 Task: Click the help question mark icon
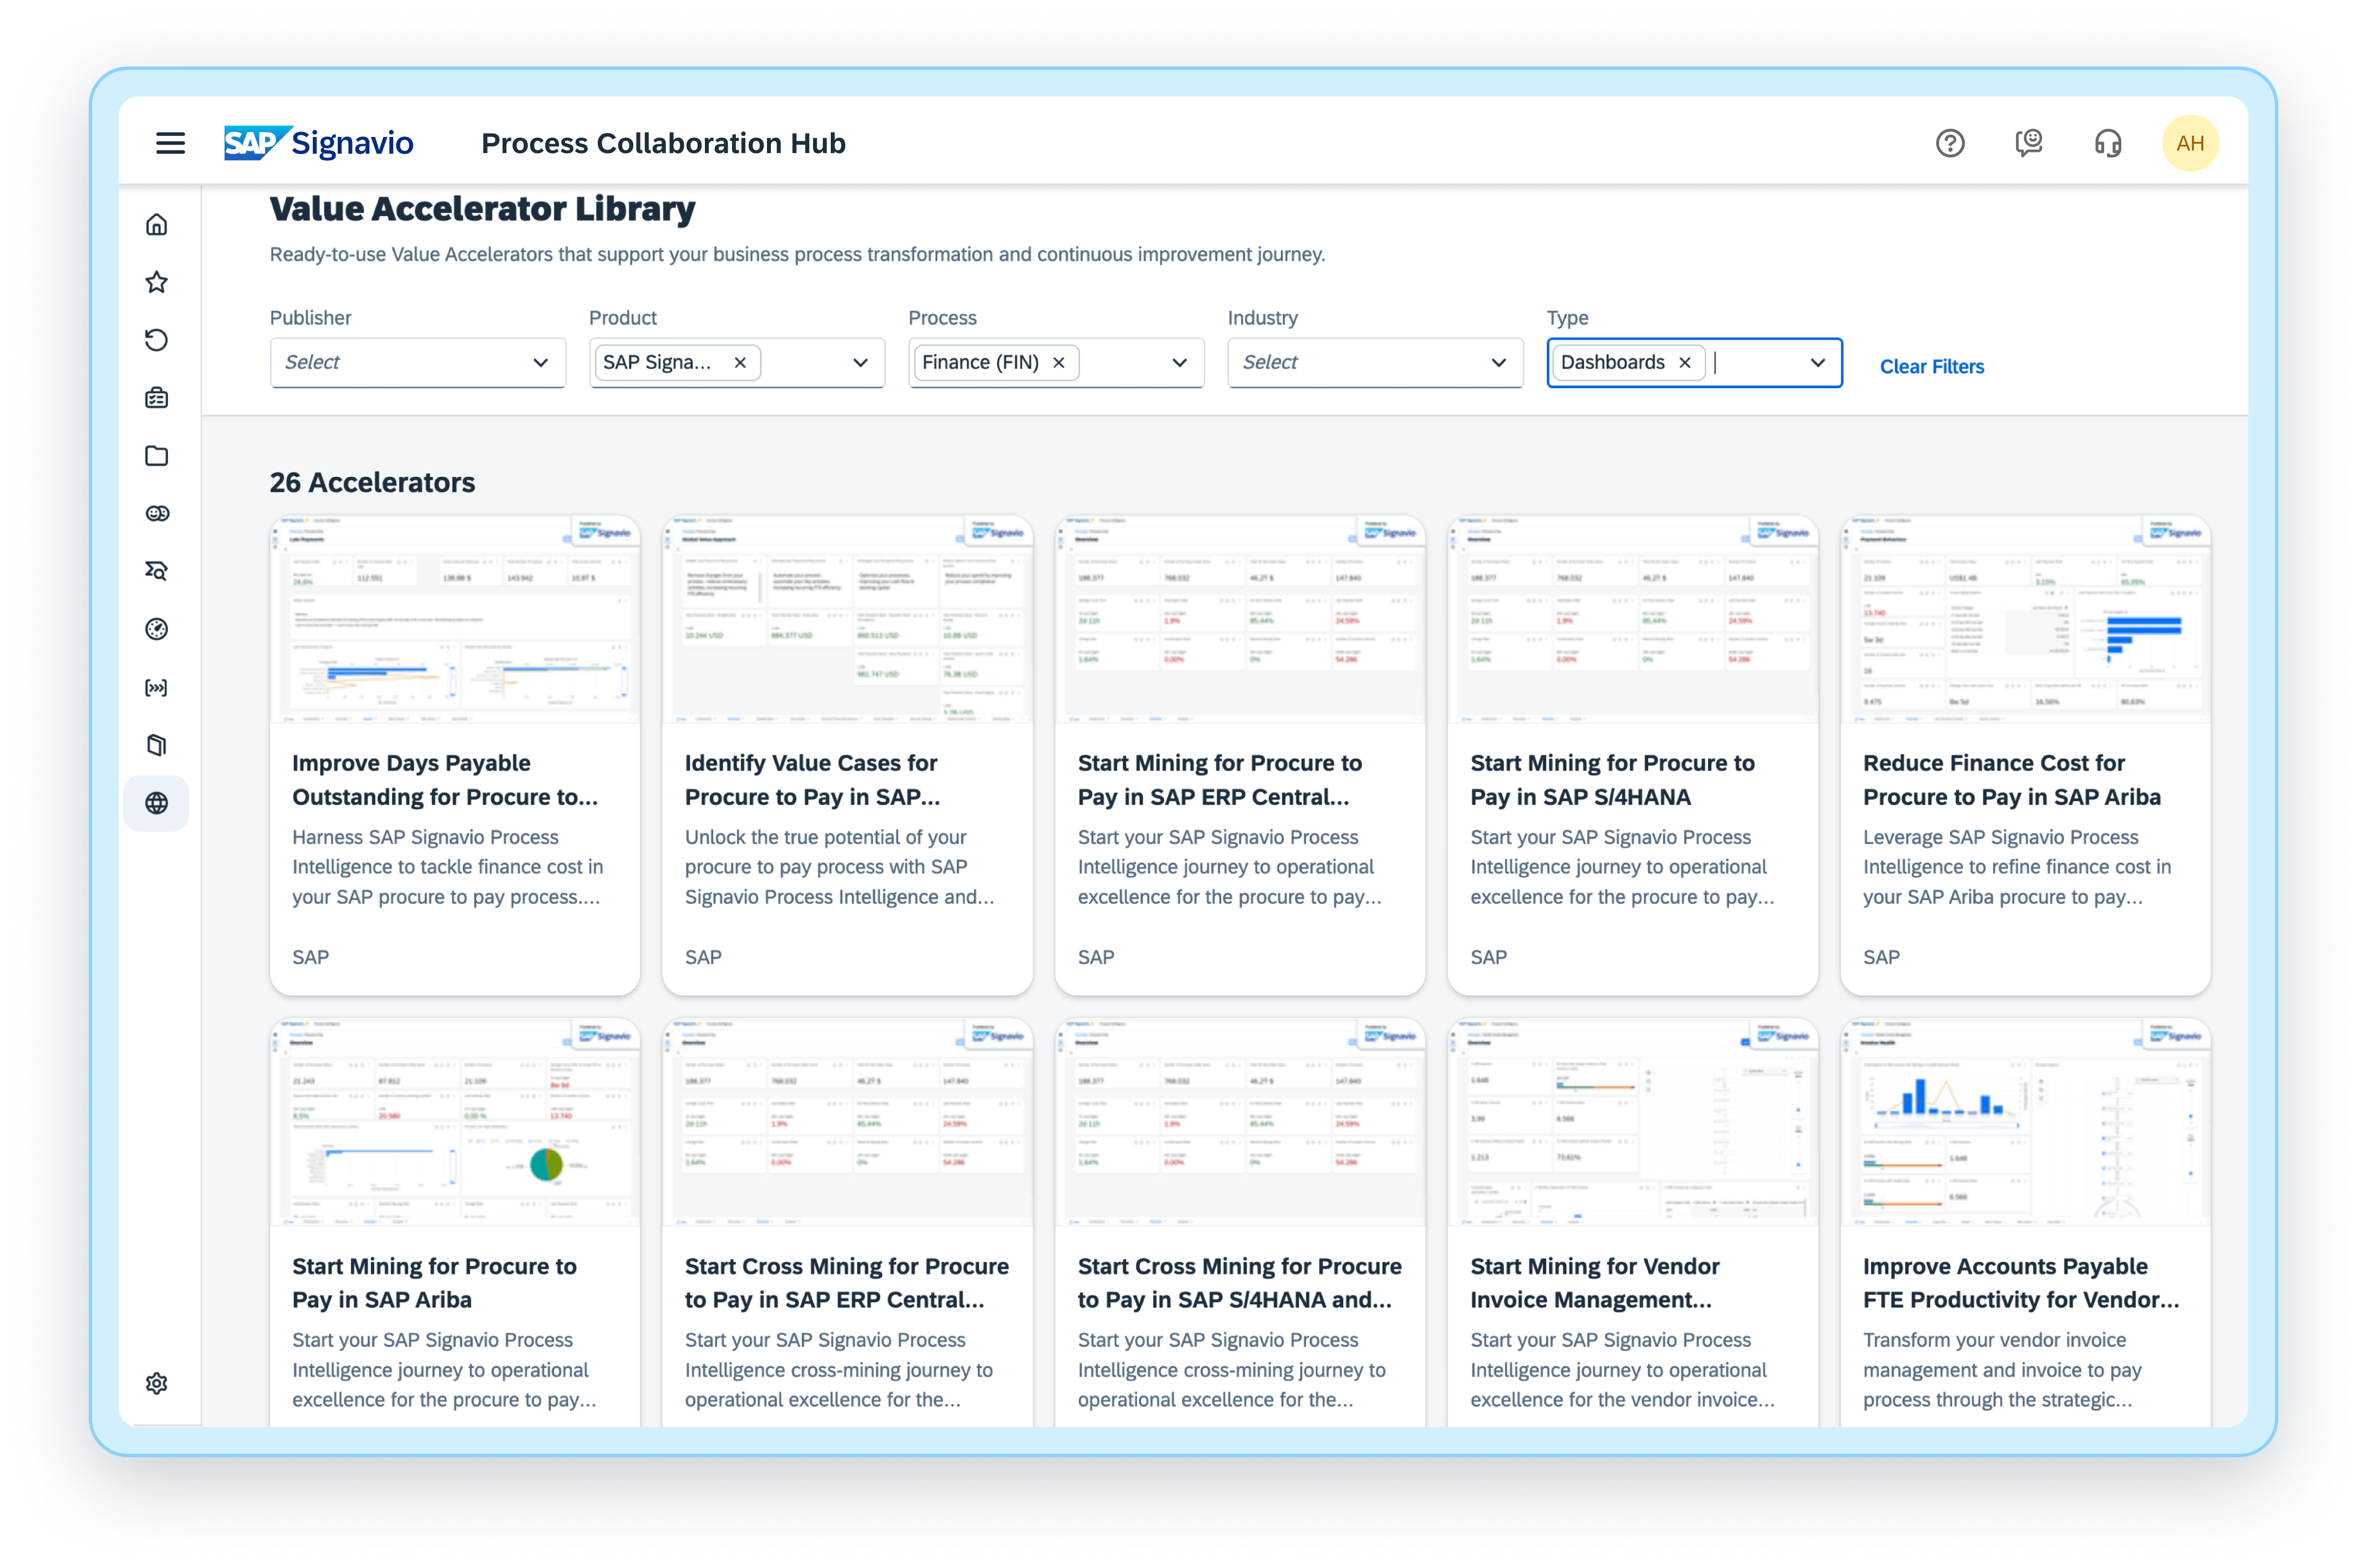[x=1949, y=143]
